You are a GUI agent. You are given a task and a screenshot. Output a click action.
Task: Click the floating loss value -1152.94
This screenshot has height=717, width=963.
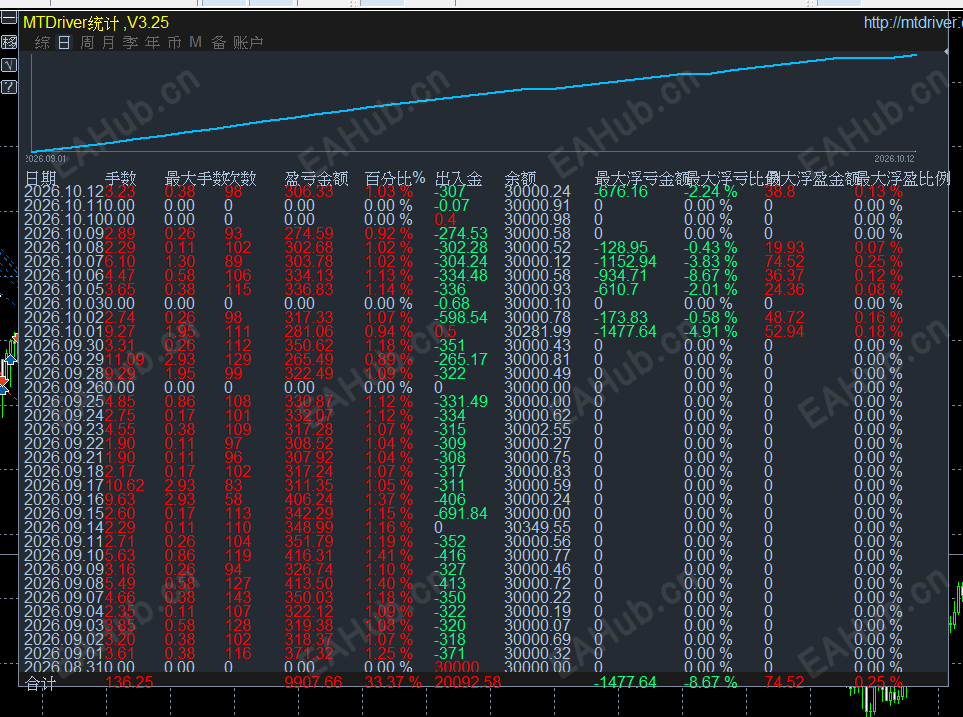pyautogui.click(x=625, y=262)
